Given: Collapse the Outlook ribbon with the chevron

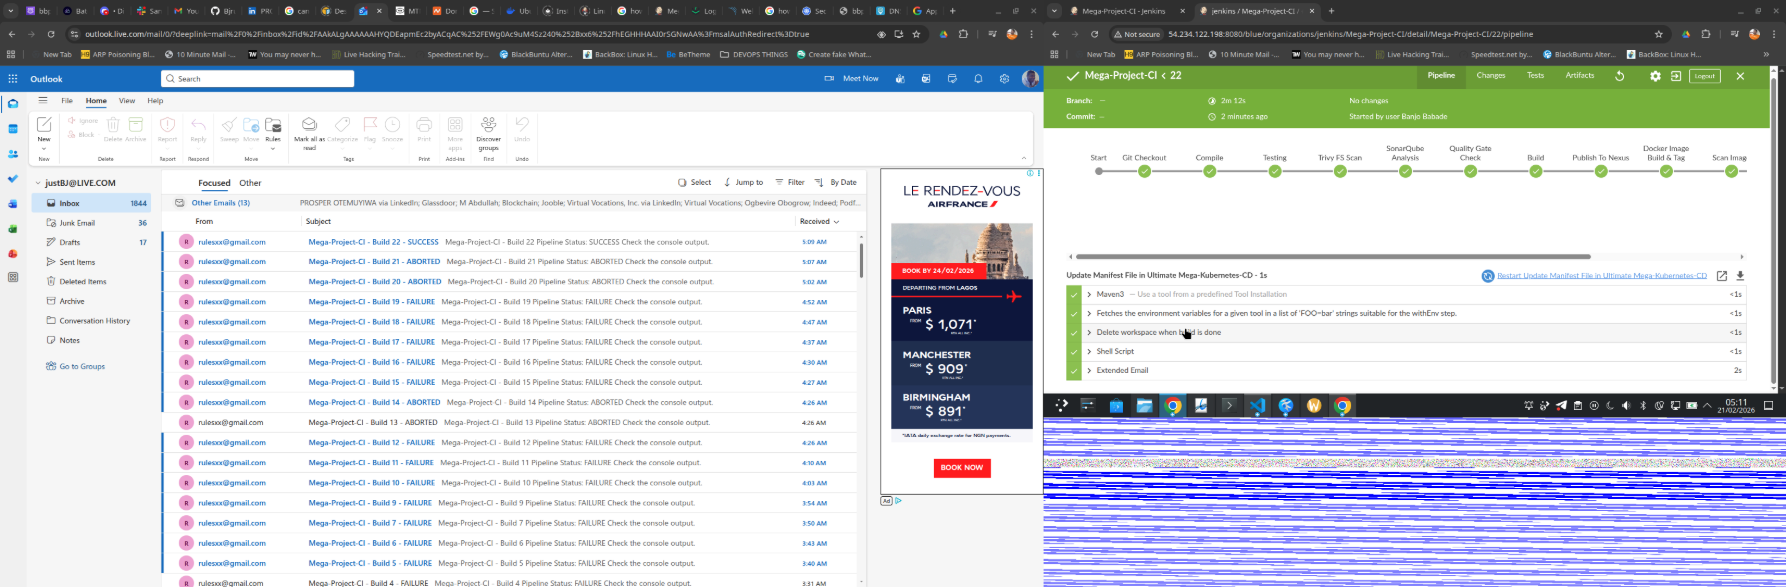Looking at the screenshot, I should click(1023, 158).
